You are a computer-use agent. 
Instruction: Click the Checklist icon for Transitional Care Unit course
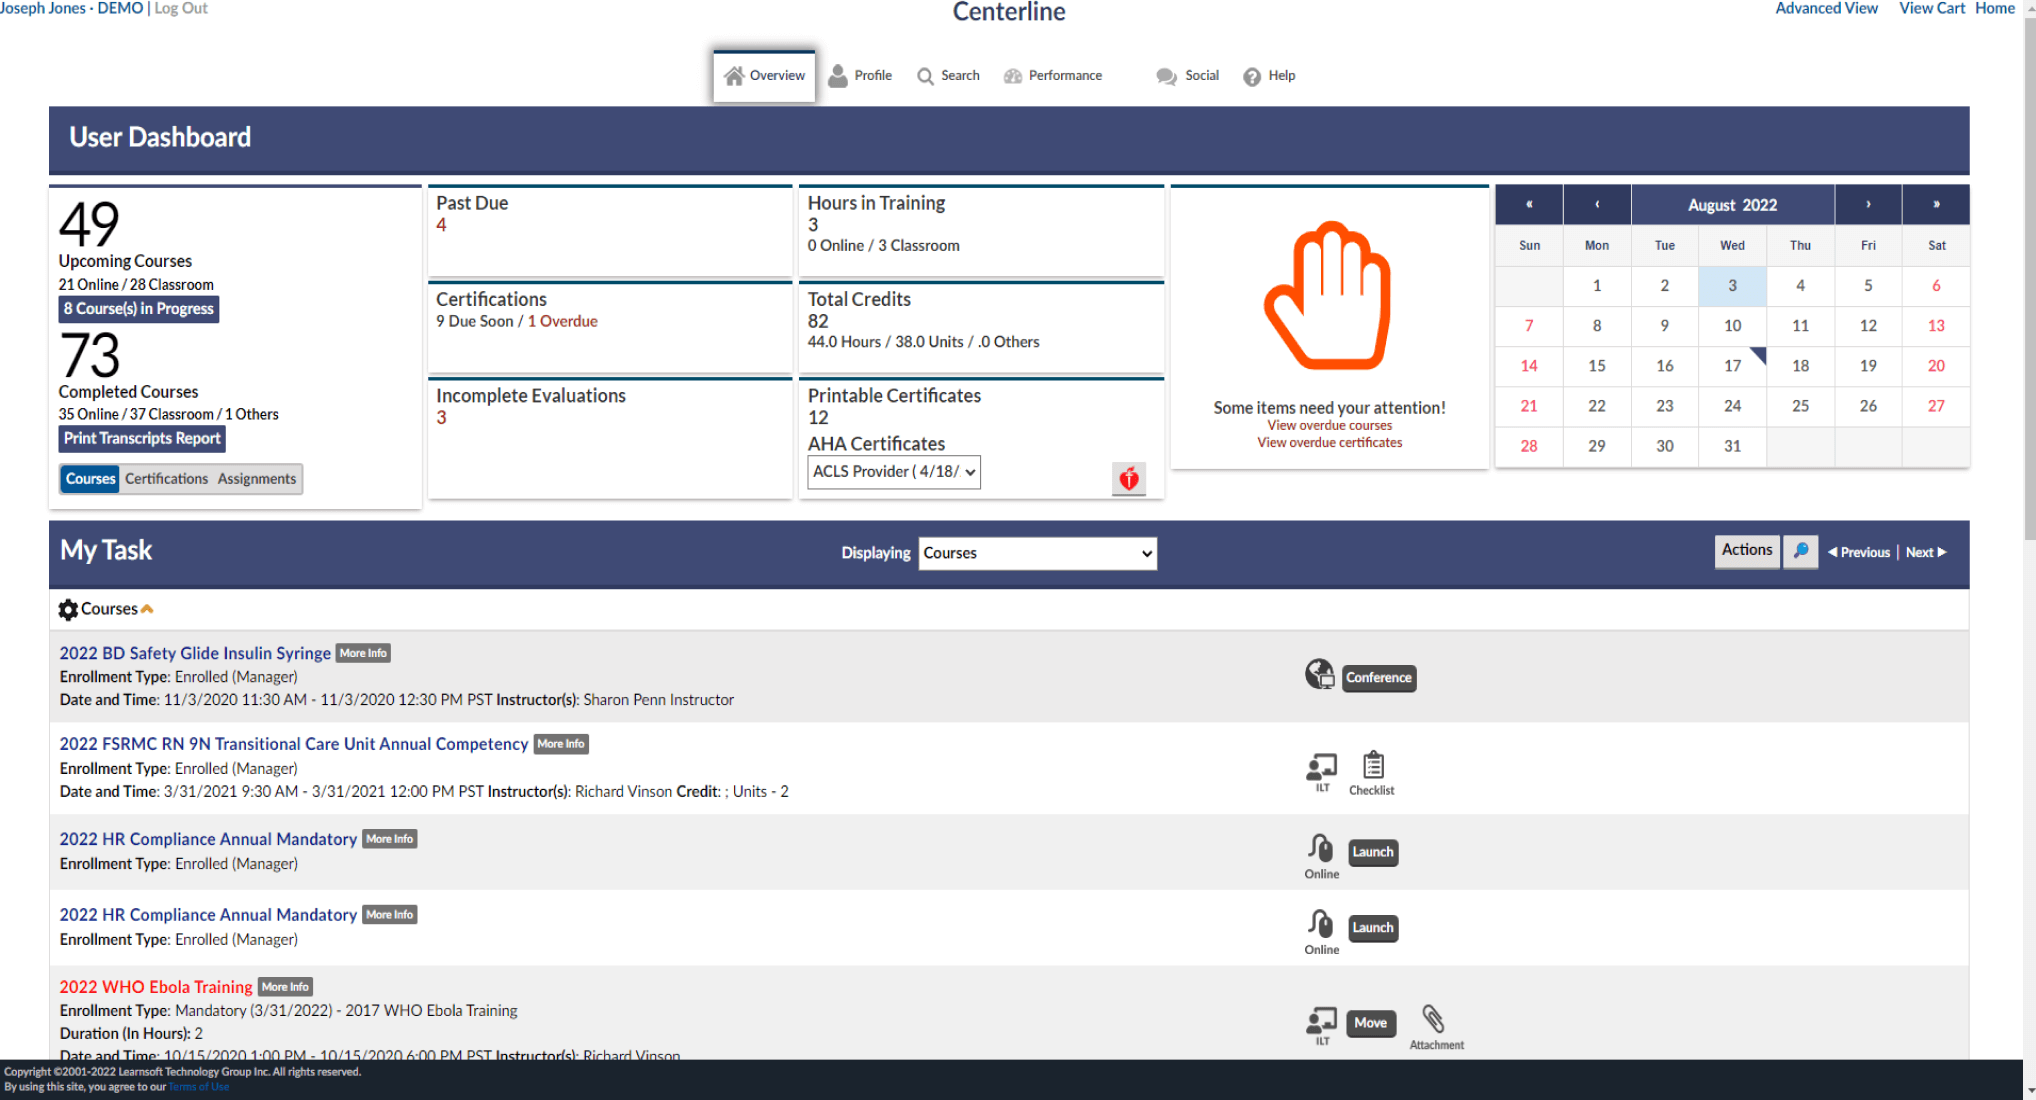1371,768
